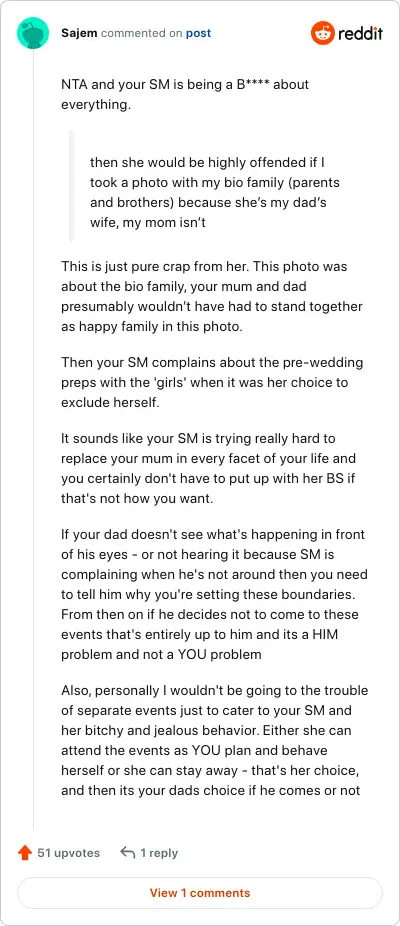Click Sajem's teal avatar icon

[x=33, y=33]
